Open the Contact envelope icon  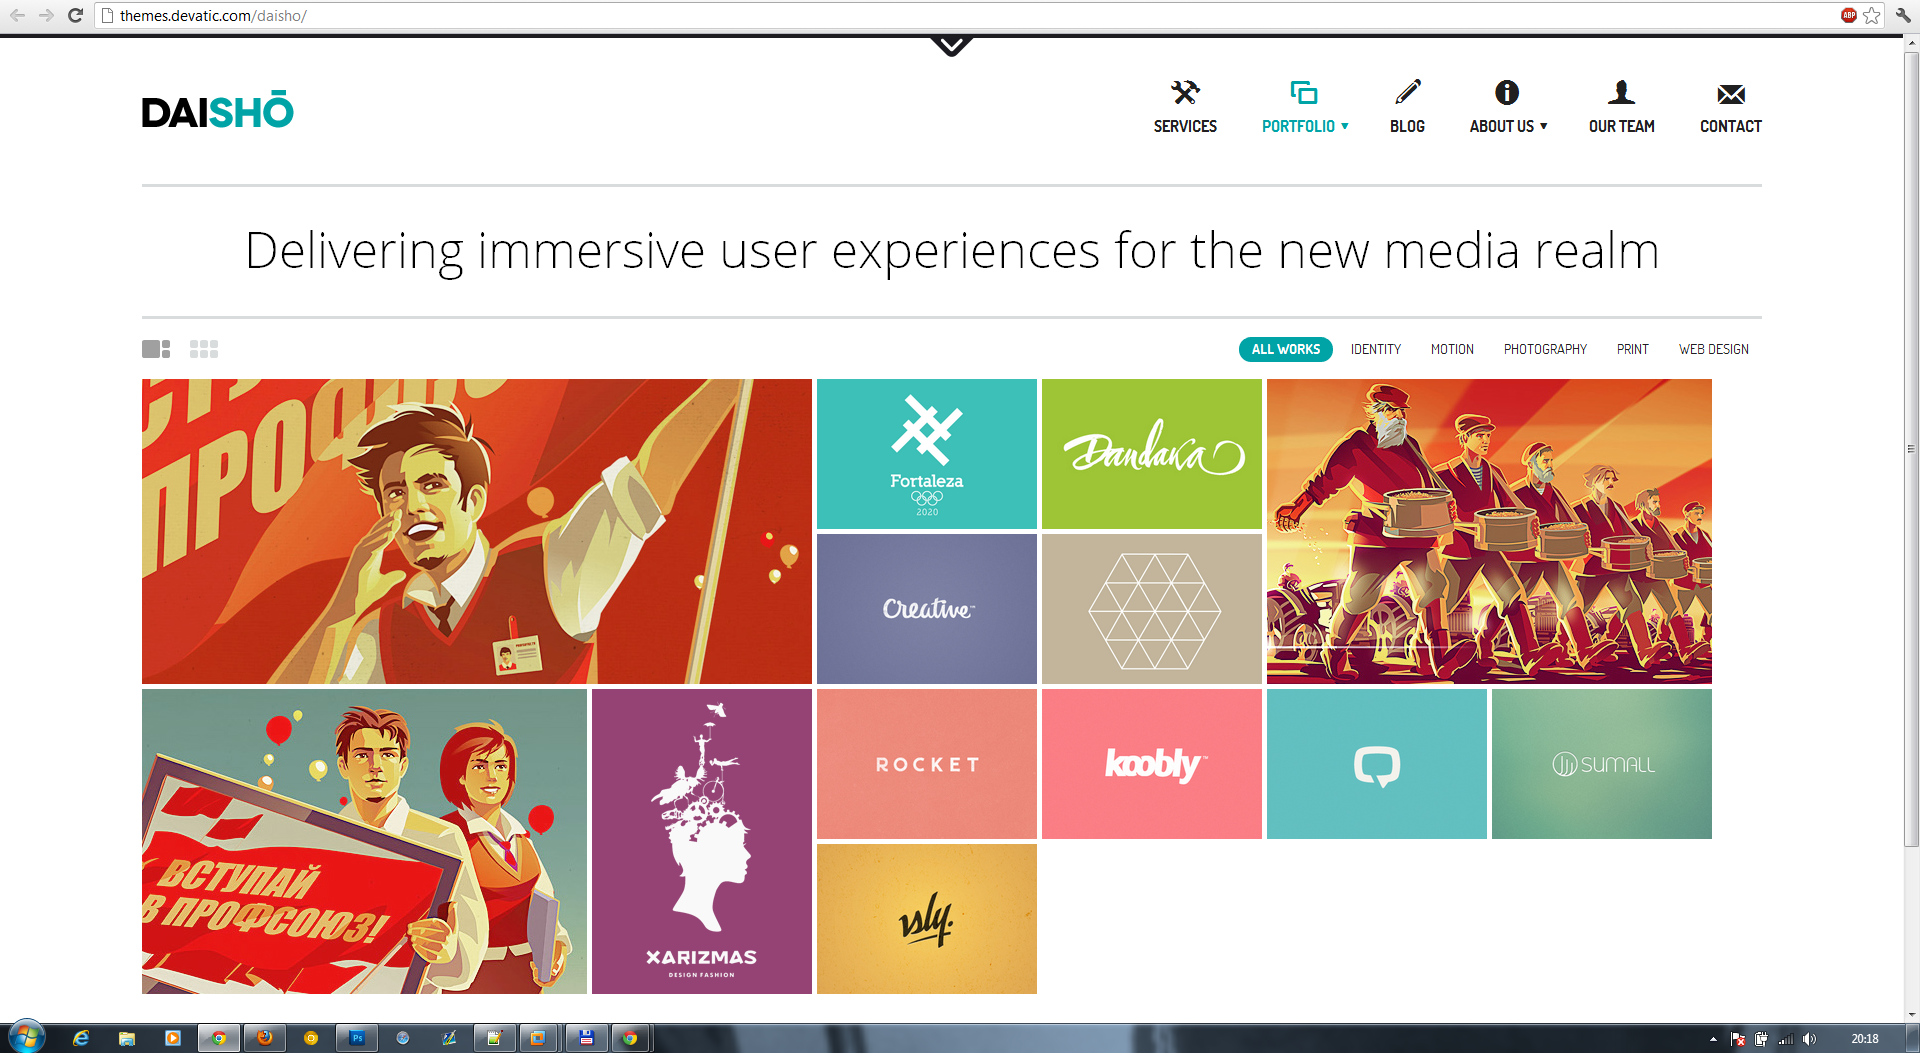tap(1731, 94)
